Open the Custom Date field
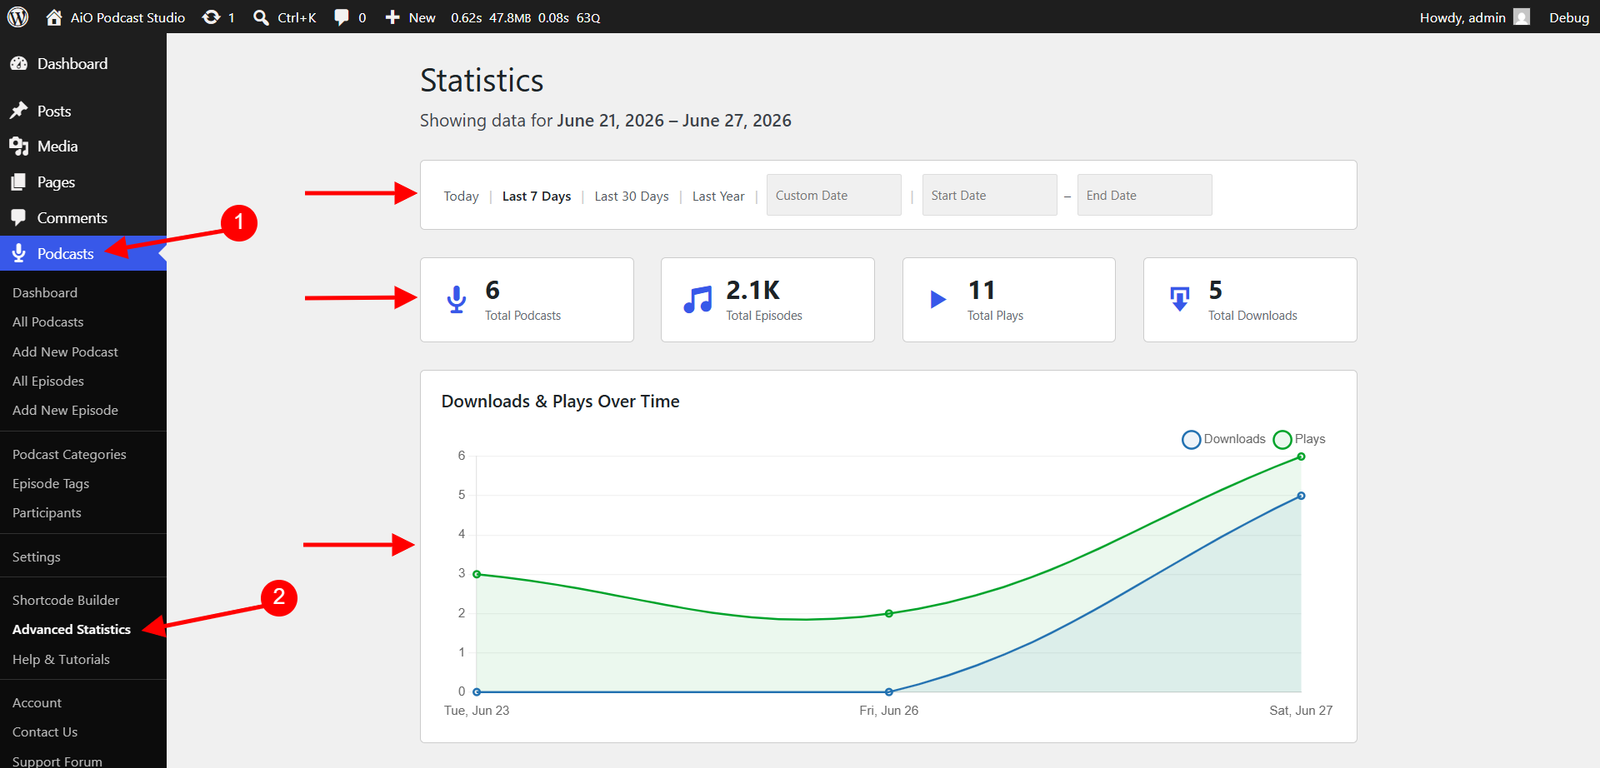1600x768 pixels. tap(834, 195)
